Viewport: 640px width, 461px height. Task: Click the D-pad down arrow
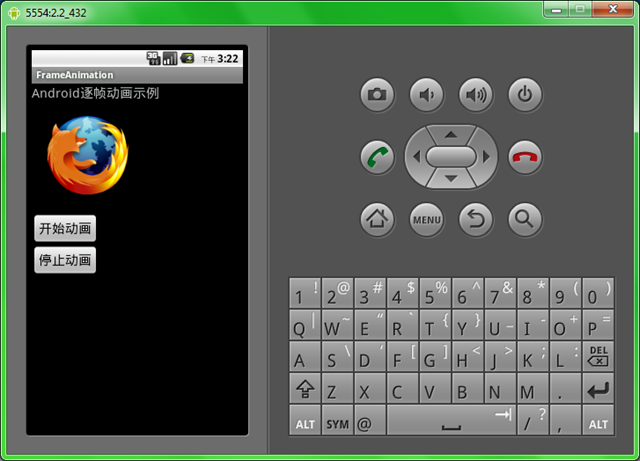[x=451, y=178]
